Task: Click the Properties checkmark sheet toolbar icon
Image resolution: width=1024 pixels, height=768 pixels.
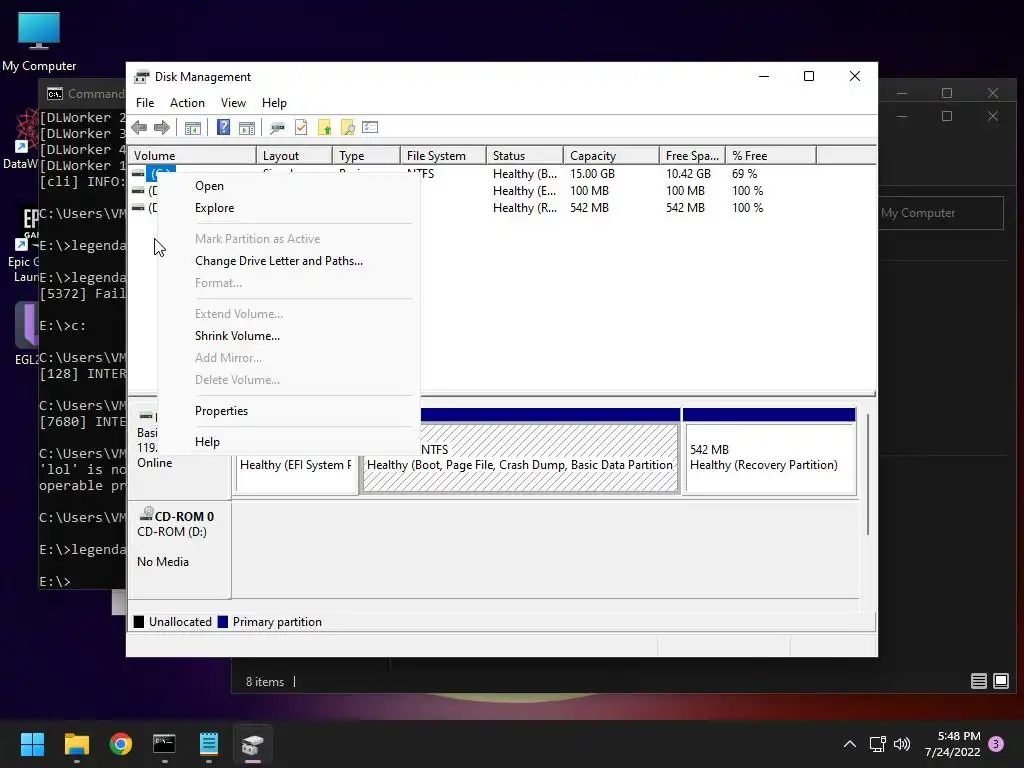Action: [x=301, y=127]
